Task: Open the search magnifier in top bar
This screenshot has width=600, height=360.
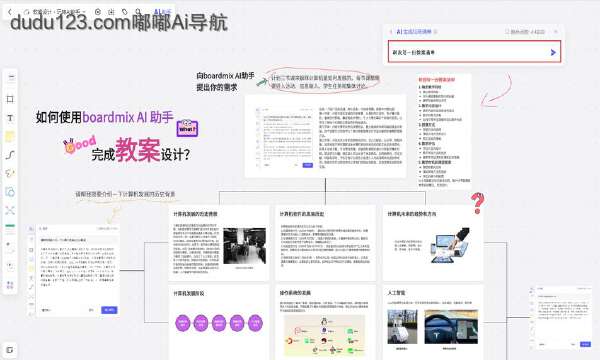Action: coord(138,12)
